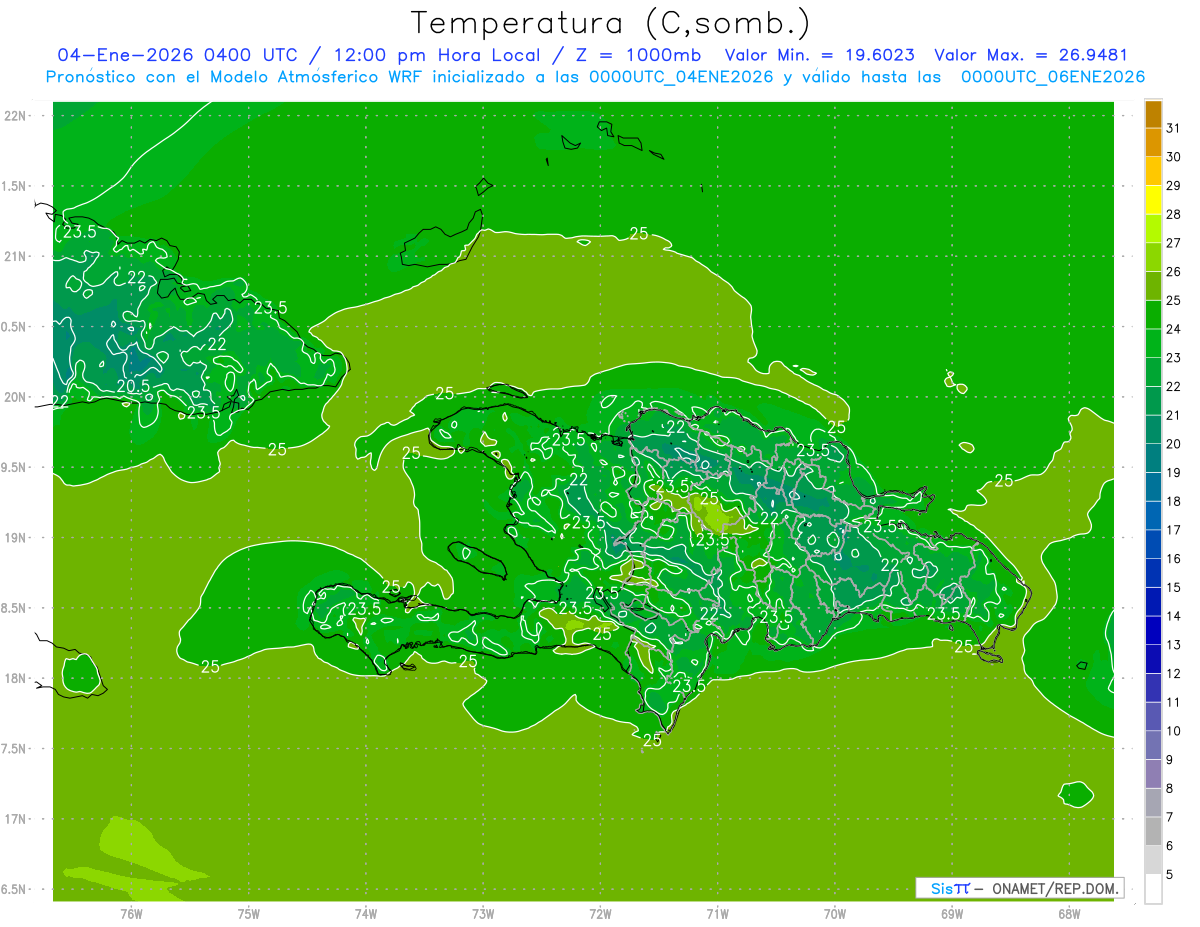Click the orange-brown swatch above 31 on the scale

(1153, 115)
